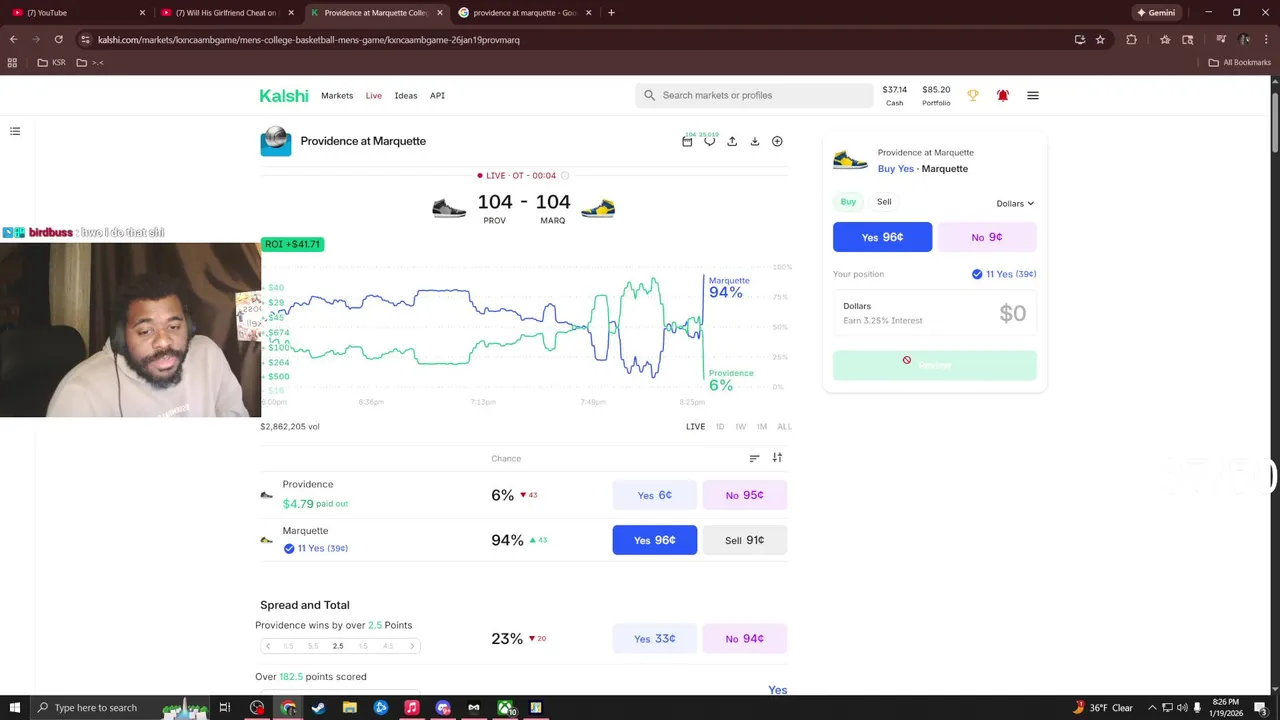
Task: Click next arrow on spread selector
Action: coord(411,646)
